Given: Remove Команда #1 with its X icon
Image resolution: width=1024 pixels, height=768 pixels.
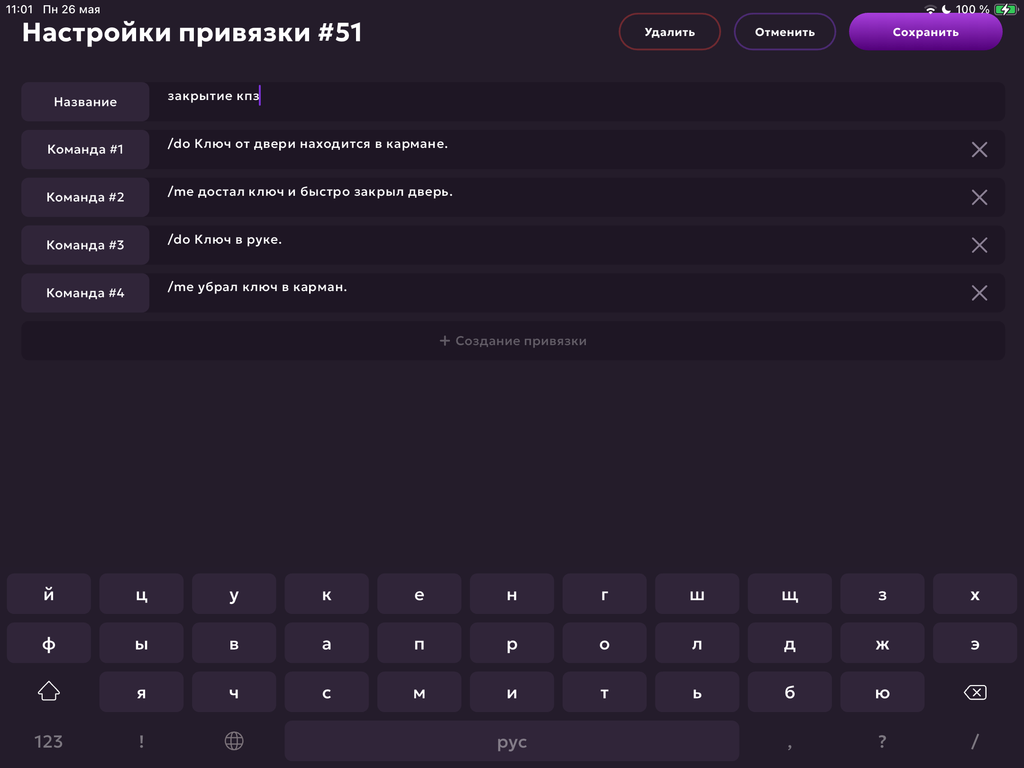Looking at the screenshot, I should coord(979,150).
